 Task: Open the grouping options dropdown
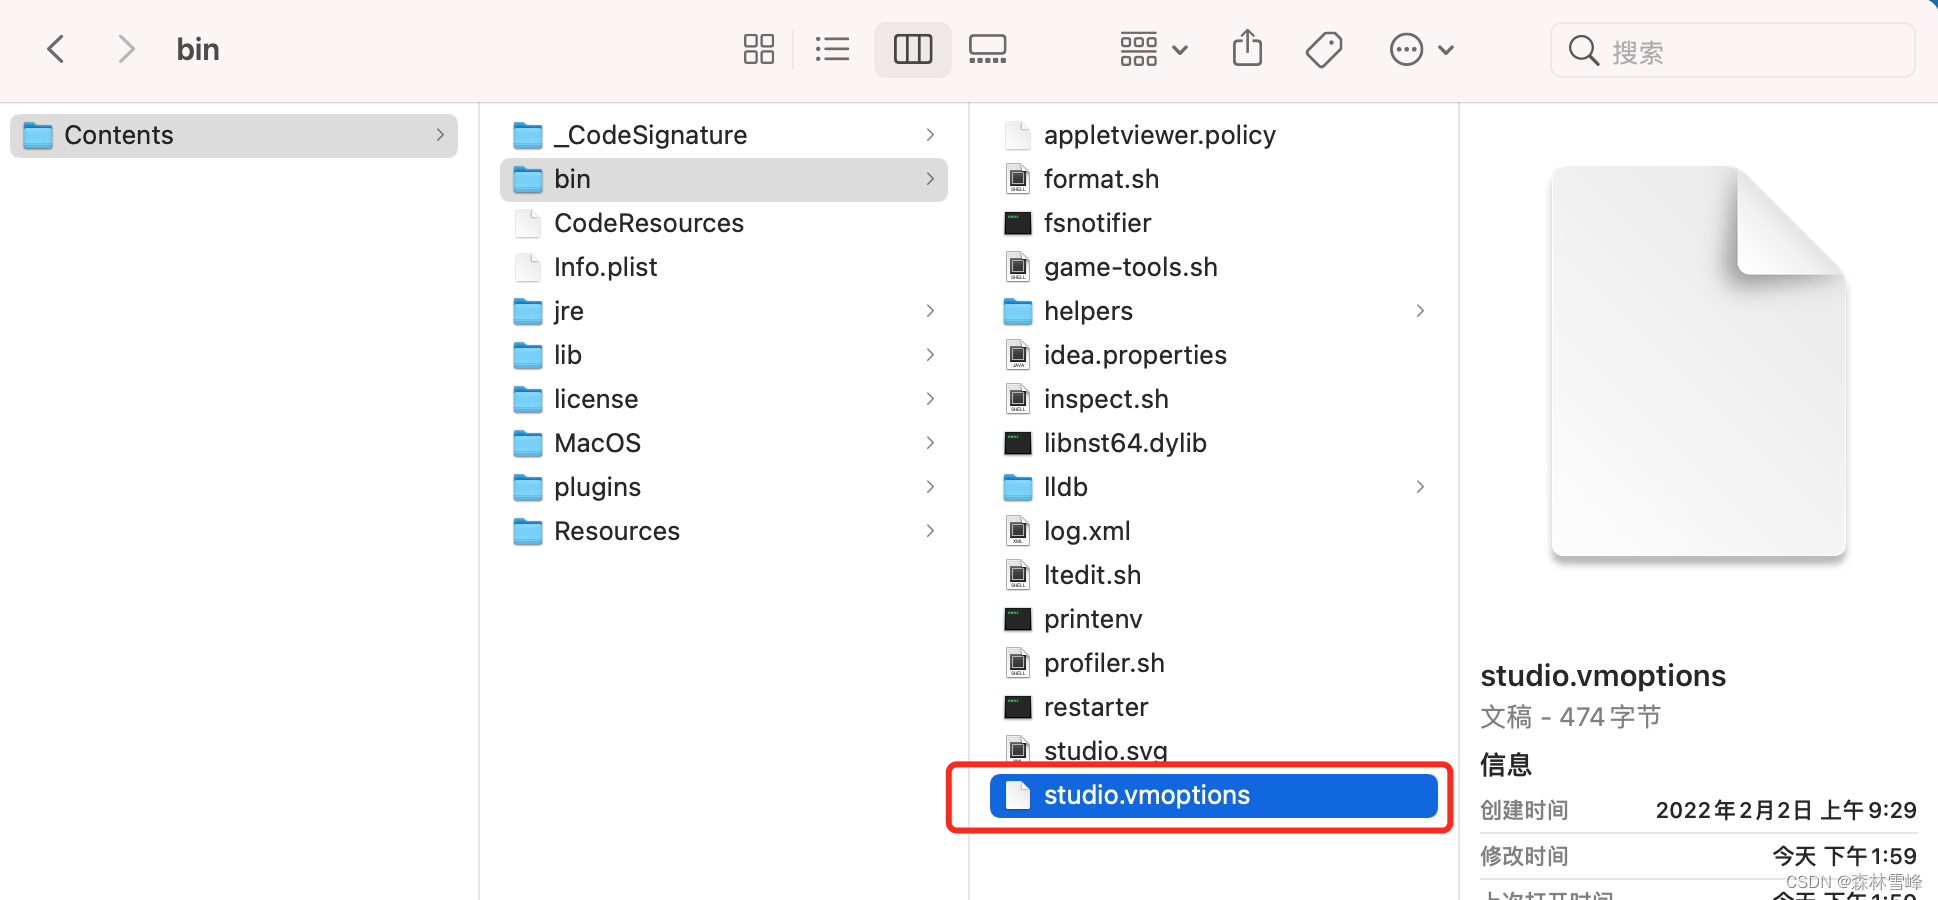(1151, 48)
